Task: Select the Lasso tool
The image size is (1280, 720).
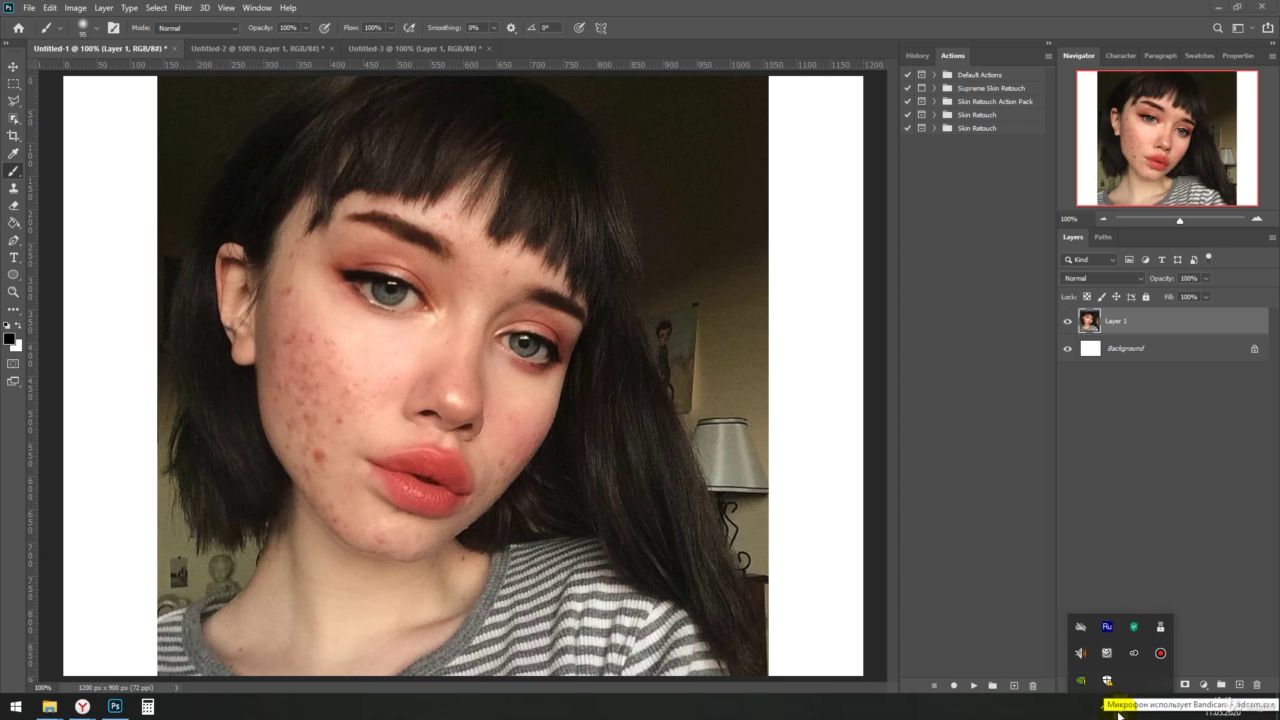Action: tap(13, 101)
